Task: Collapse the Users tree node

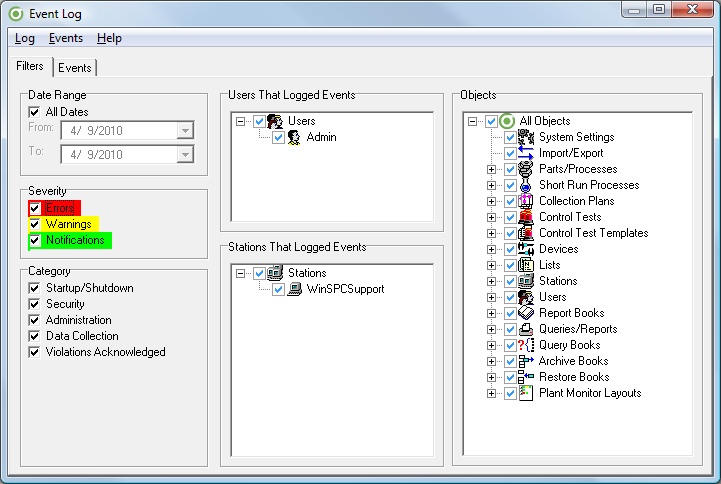Action: click(x=240, y=122)
